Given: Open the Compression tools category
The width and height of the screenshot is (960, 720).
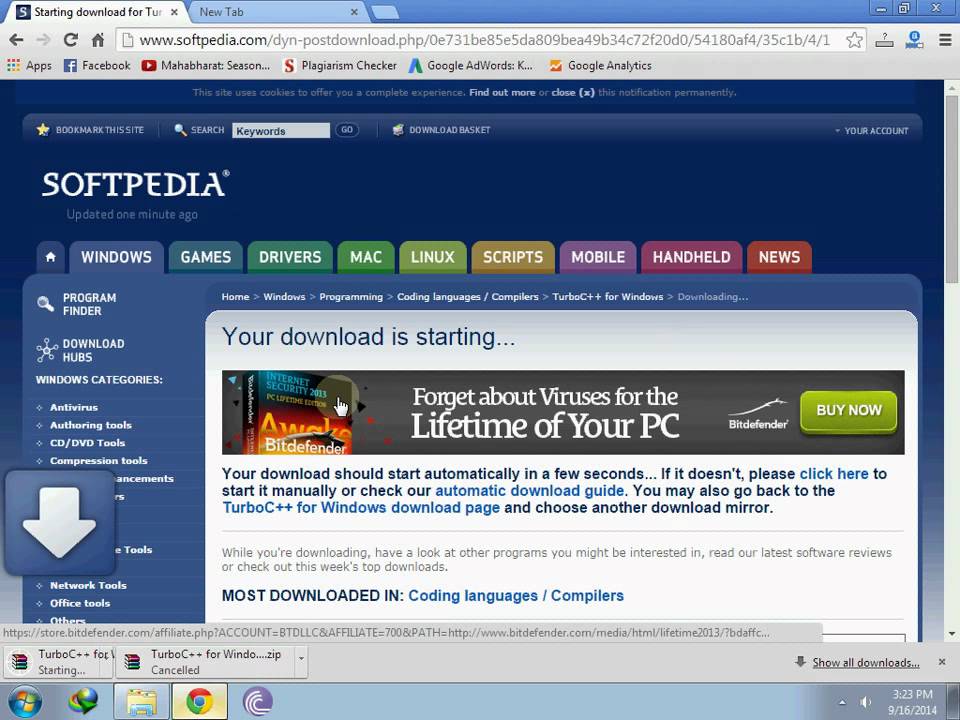Looking at the screenshot, I should [99, 460].
